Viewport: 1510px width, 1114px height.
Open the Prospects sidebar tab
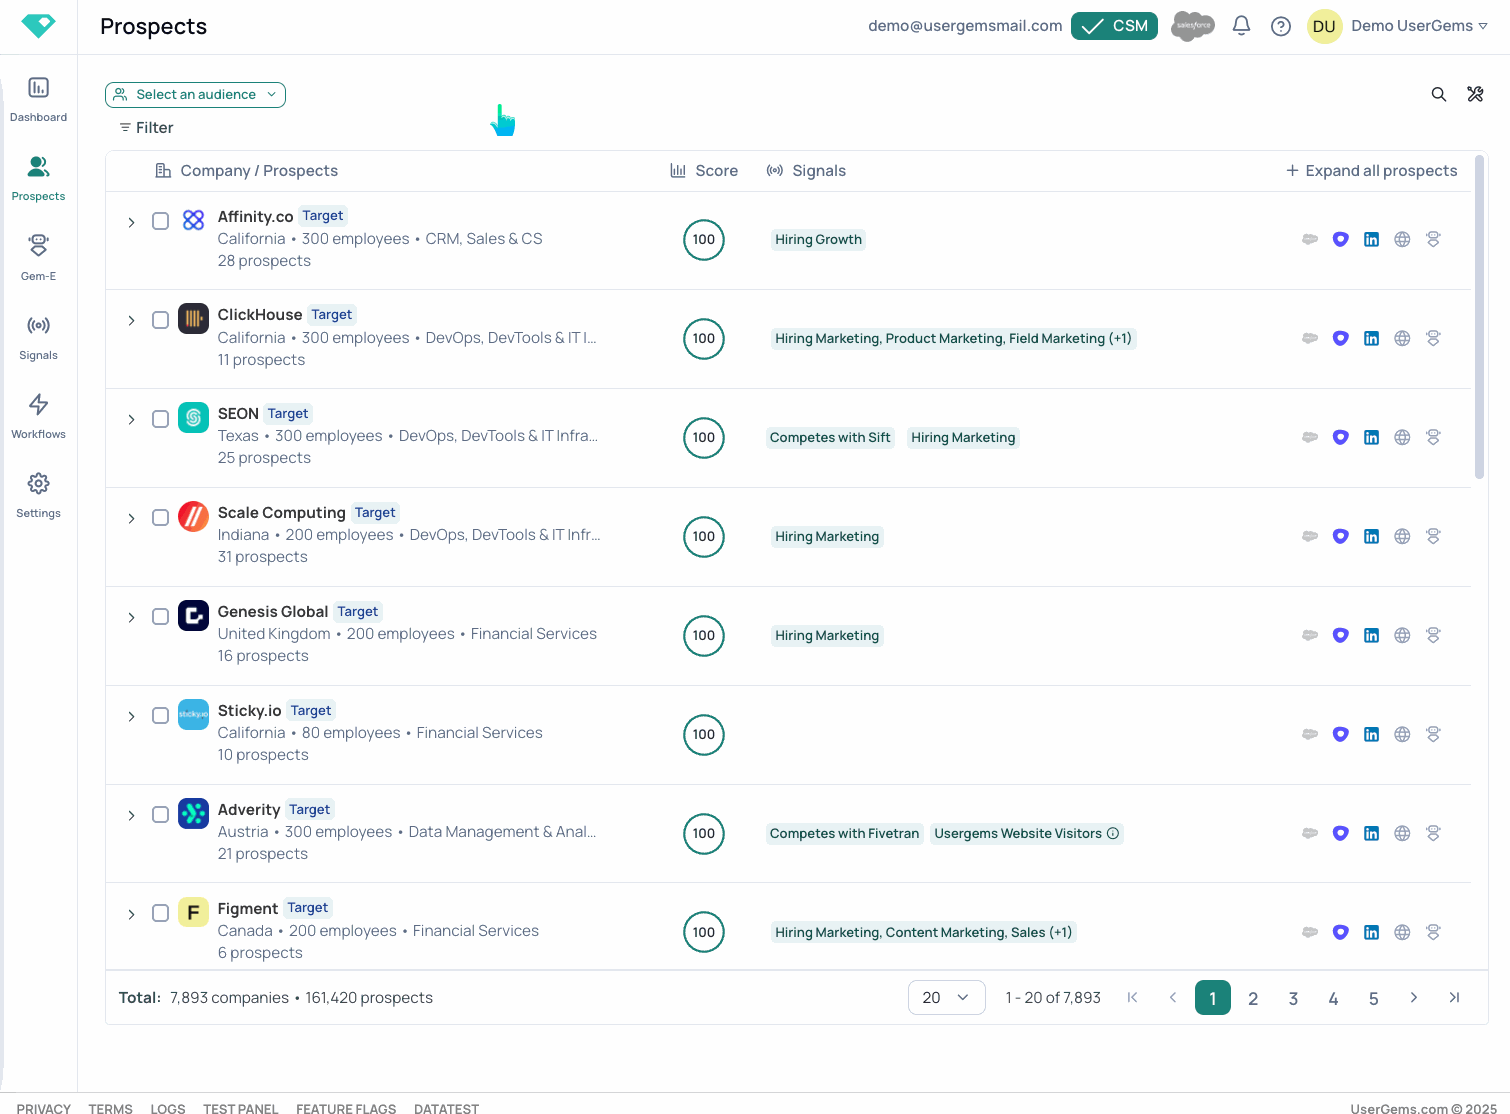pyautogui.click(x=38, y=178)
